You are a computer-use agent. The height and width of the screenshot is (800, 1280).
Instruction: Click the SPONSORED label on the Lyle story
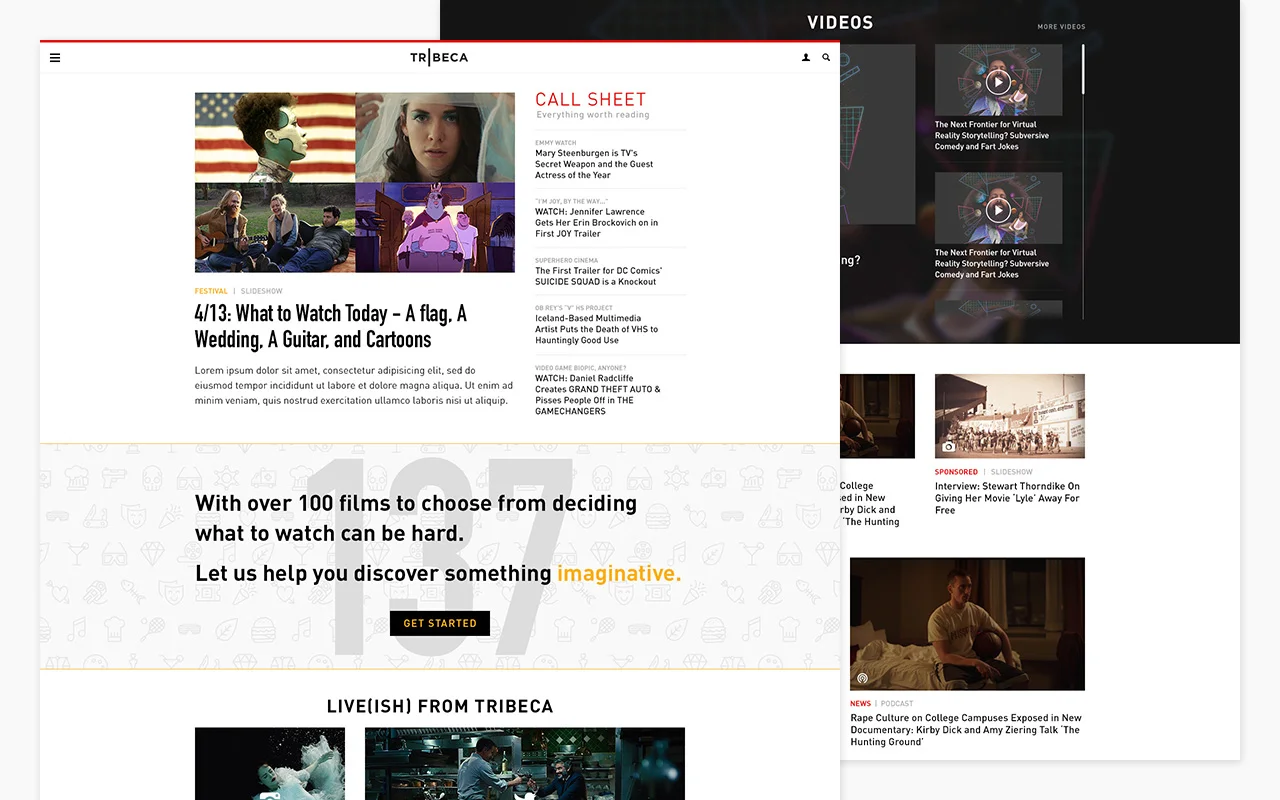[955, 471]
